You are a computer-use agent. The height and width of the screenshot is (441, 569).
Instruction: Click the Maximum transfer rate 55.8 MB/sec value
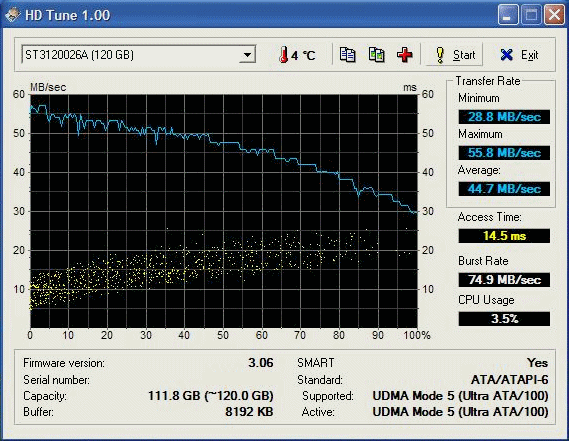(504, 153)
